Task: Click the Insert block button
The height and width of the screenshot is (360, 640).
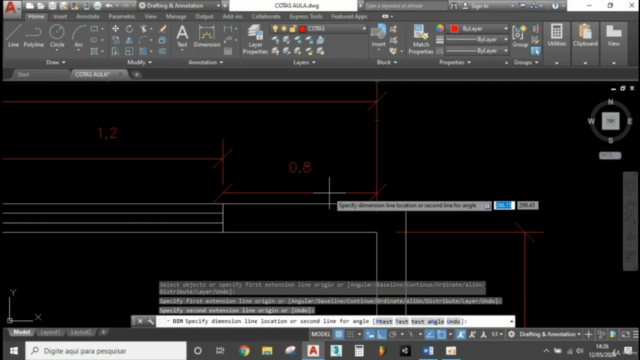Action: [x=378, y=36]
